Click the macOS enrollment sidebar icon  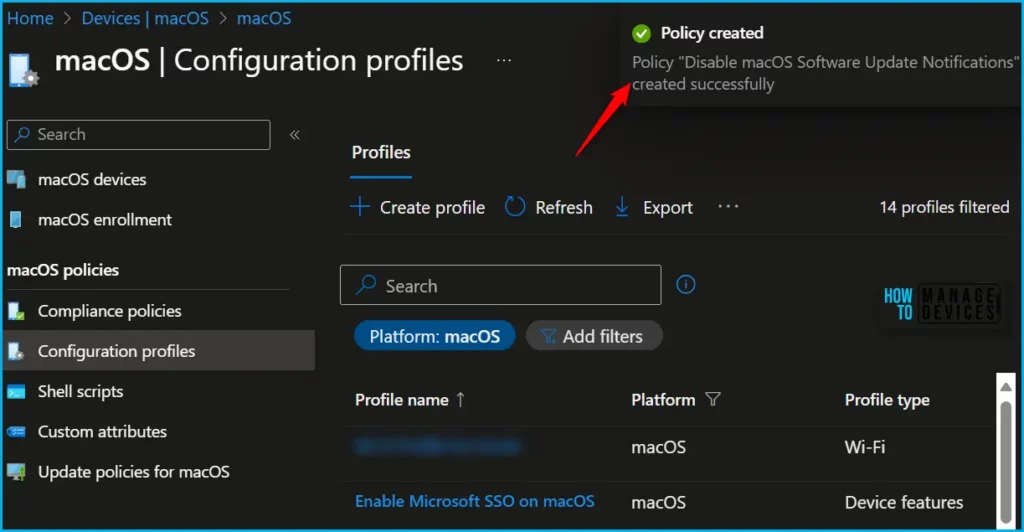[16, 220]
